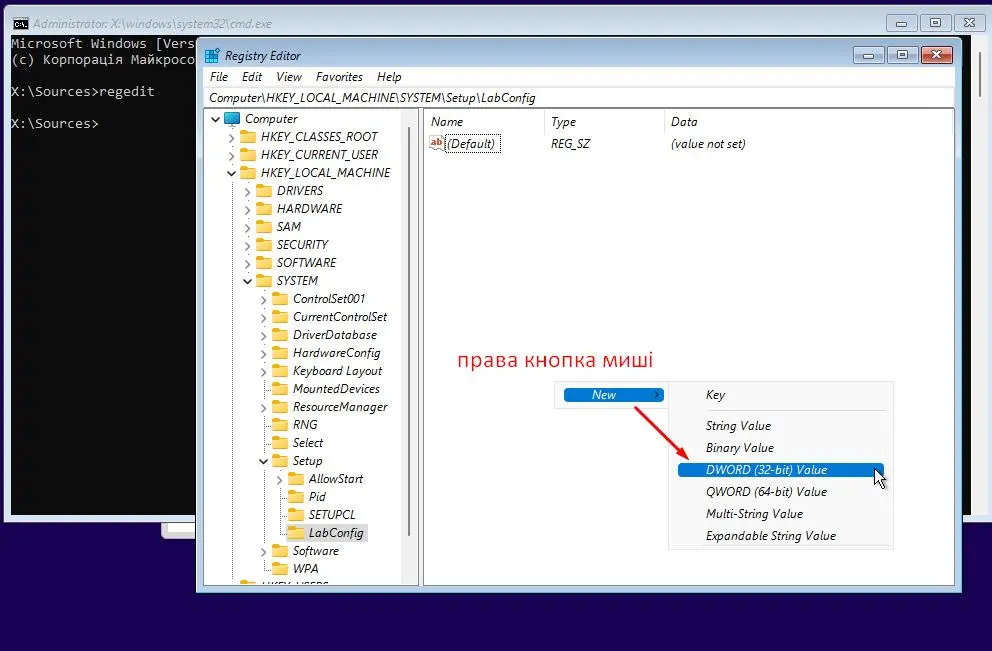Open the Edit menu
The image size is (992, 651).
pos(252,77)
